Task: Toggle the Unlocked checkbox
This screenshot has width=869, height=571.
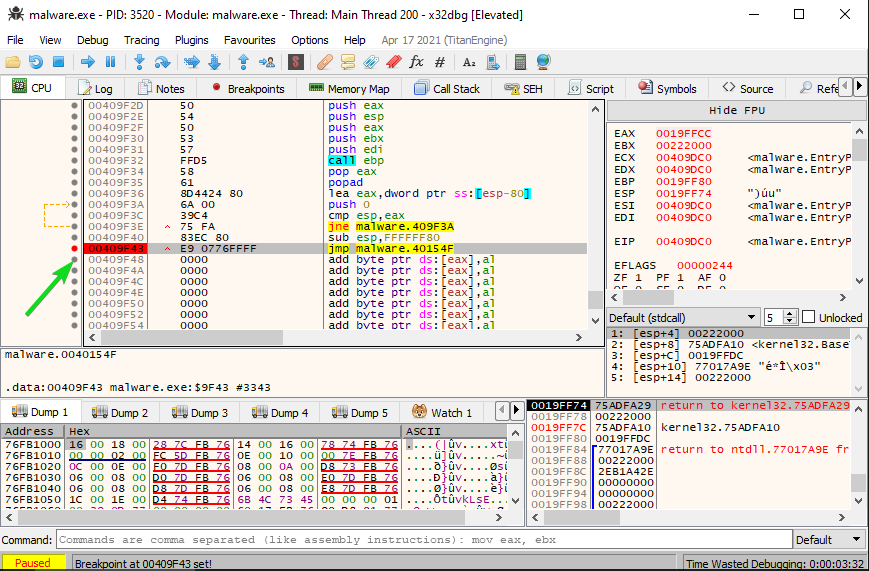Action: (809, 317)
